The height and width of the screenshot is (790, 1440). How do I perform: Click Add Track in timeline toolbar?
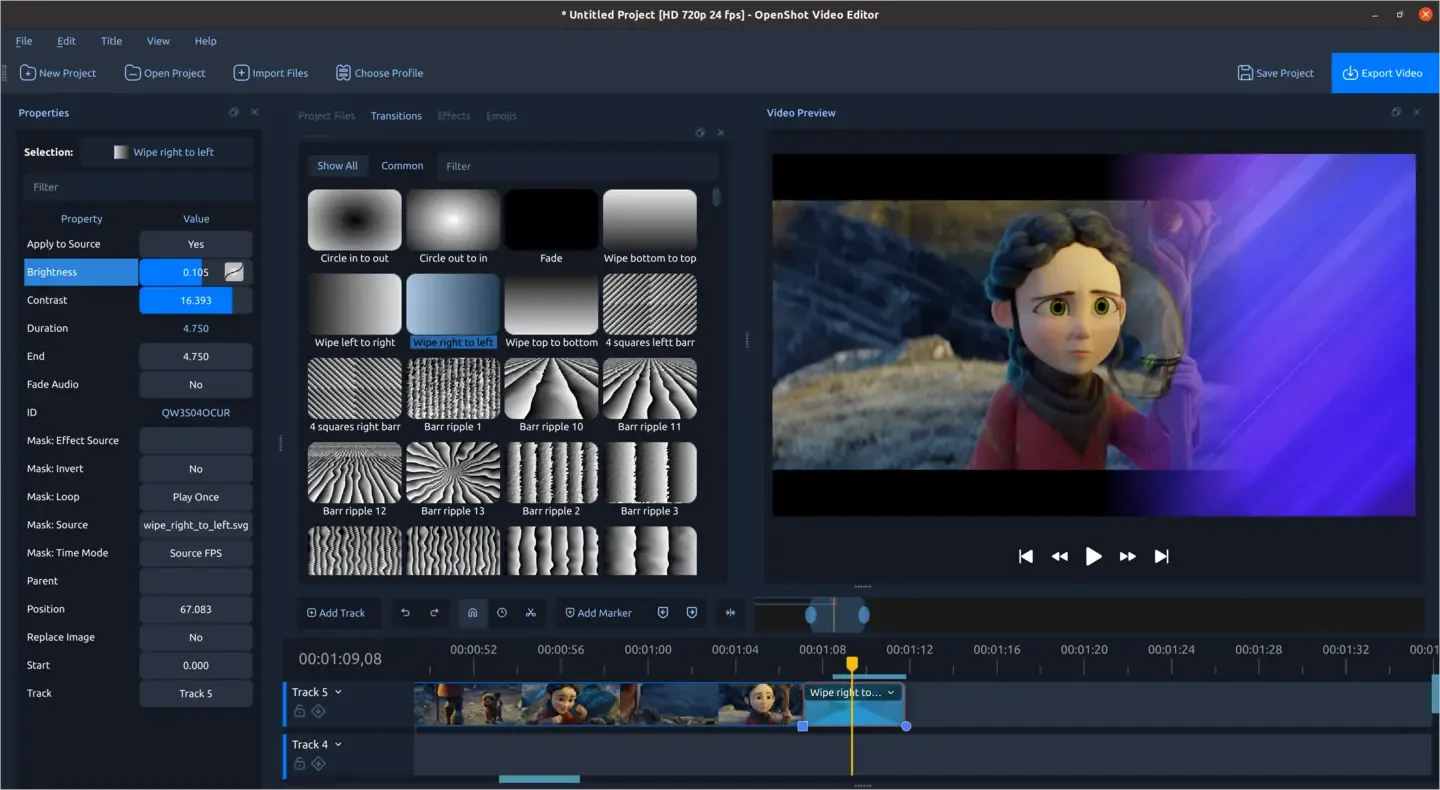tap(336, 613)
